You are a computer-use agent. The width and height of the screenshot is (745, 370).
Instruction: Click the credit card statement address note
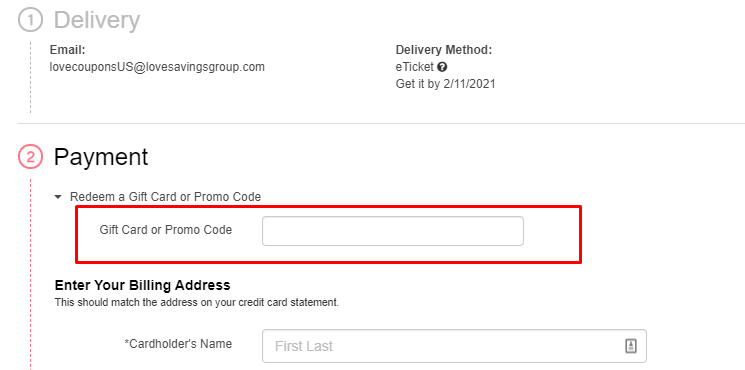pos(197,302)
